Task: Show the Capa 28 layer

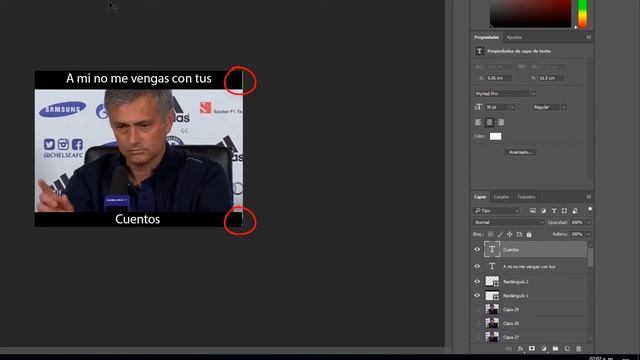Action: click(x=477, y=323)
